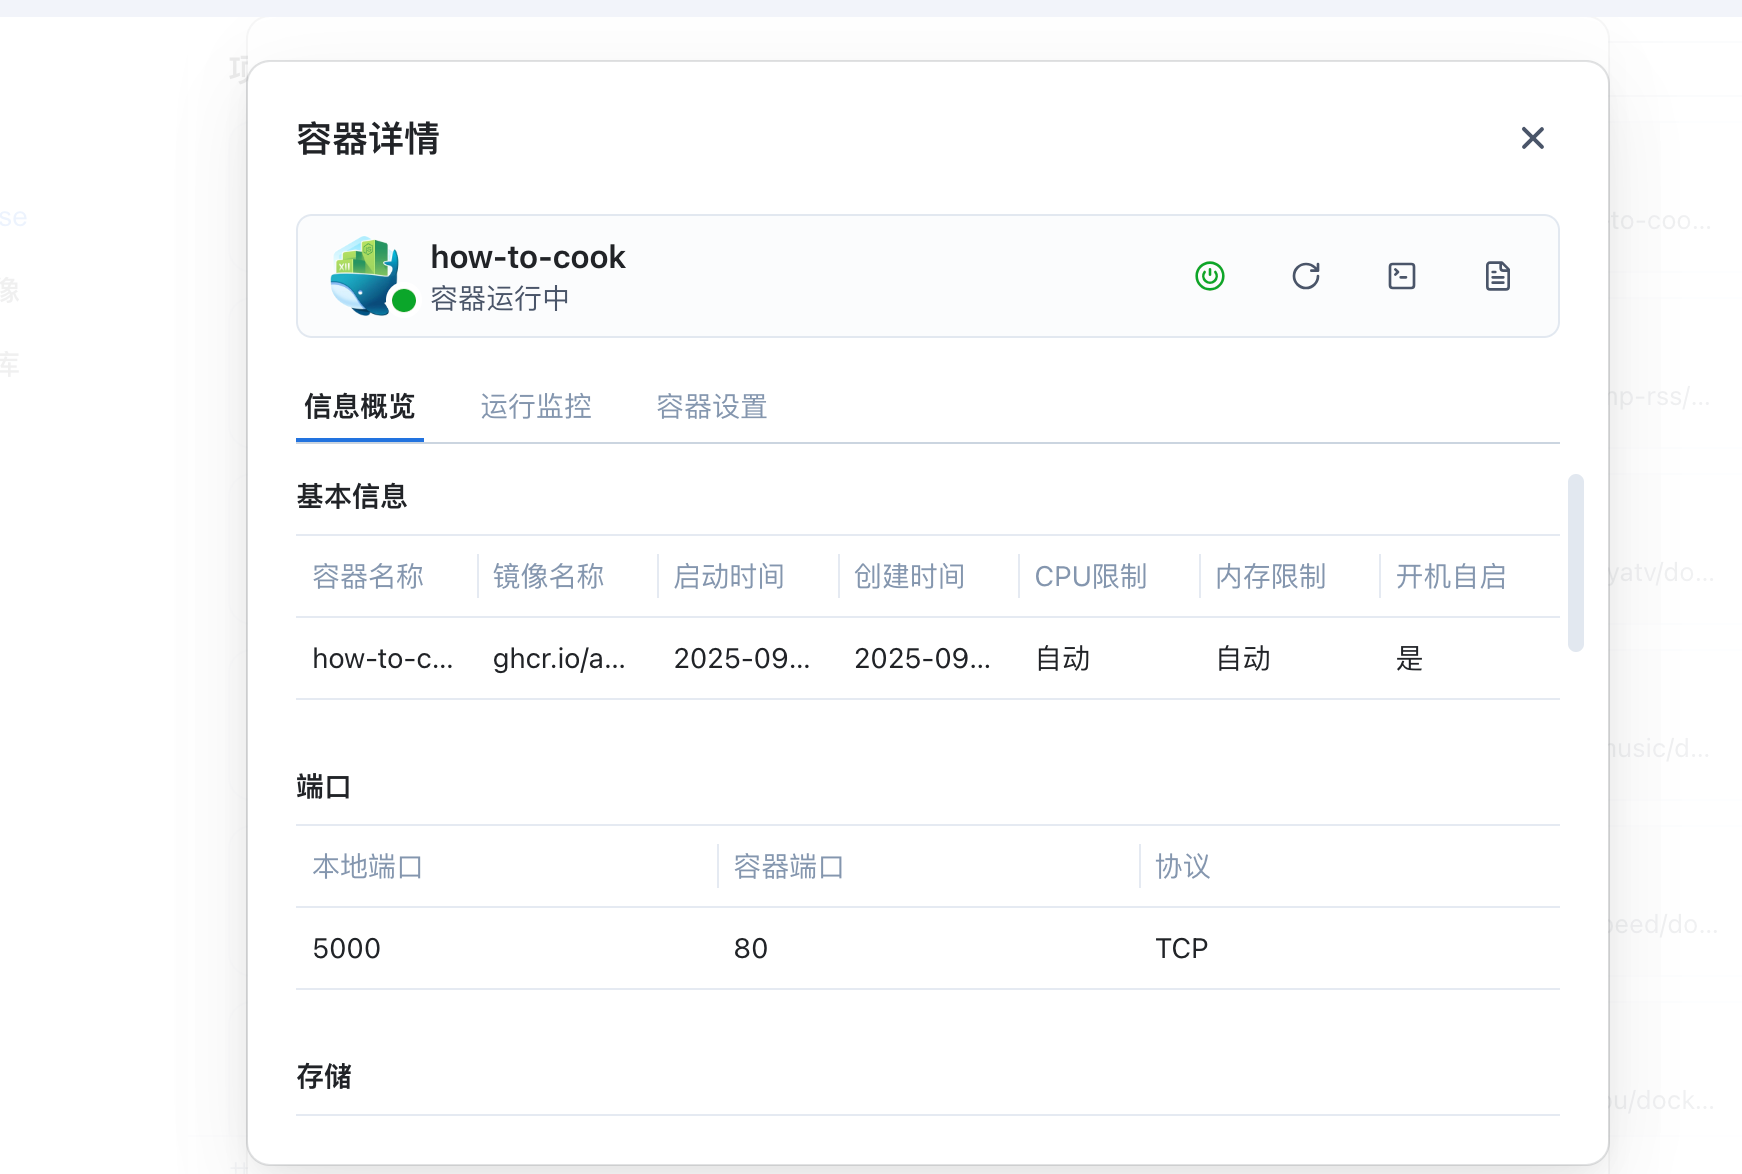Screen dimensions: 1742x1174
Task: Close the container details dialog
Action: point(1532,138)
